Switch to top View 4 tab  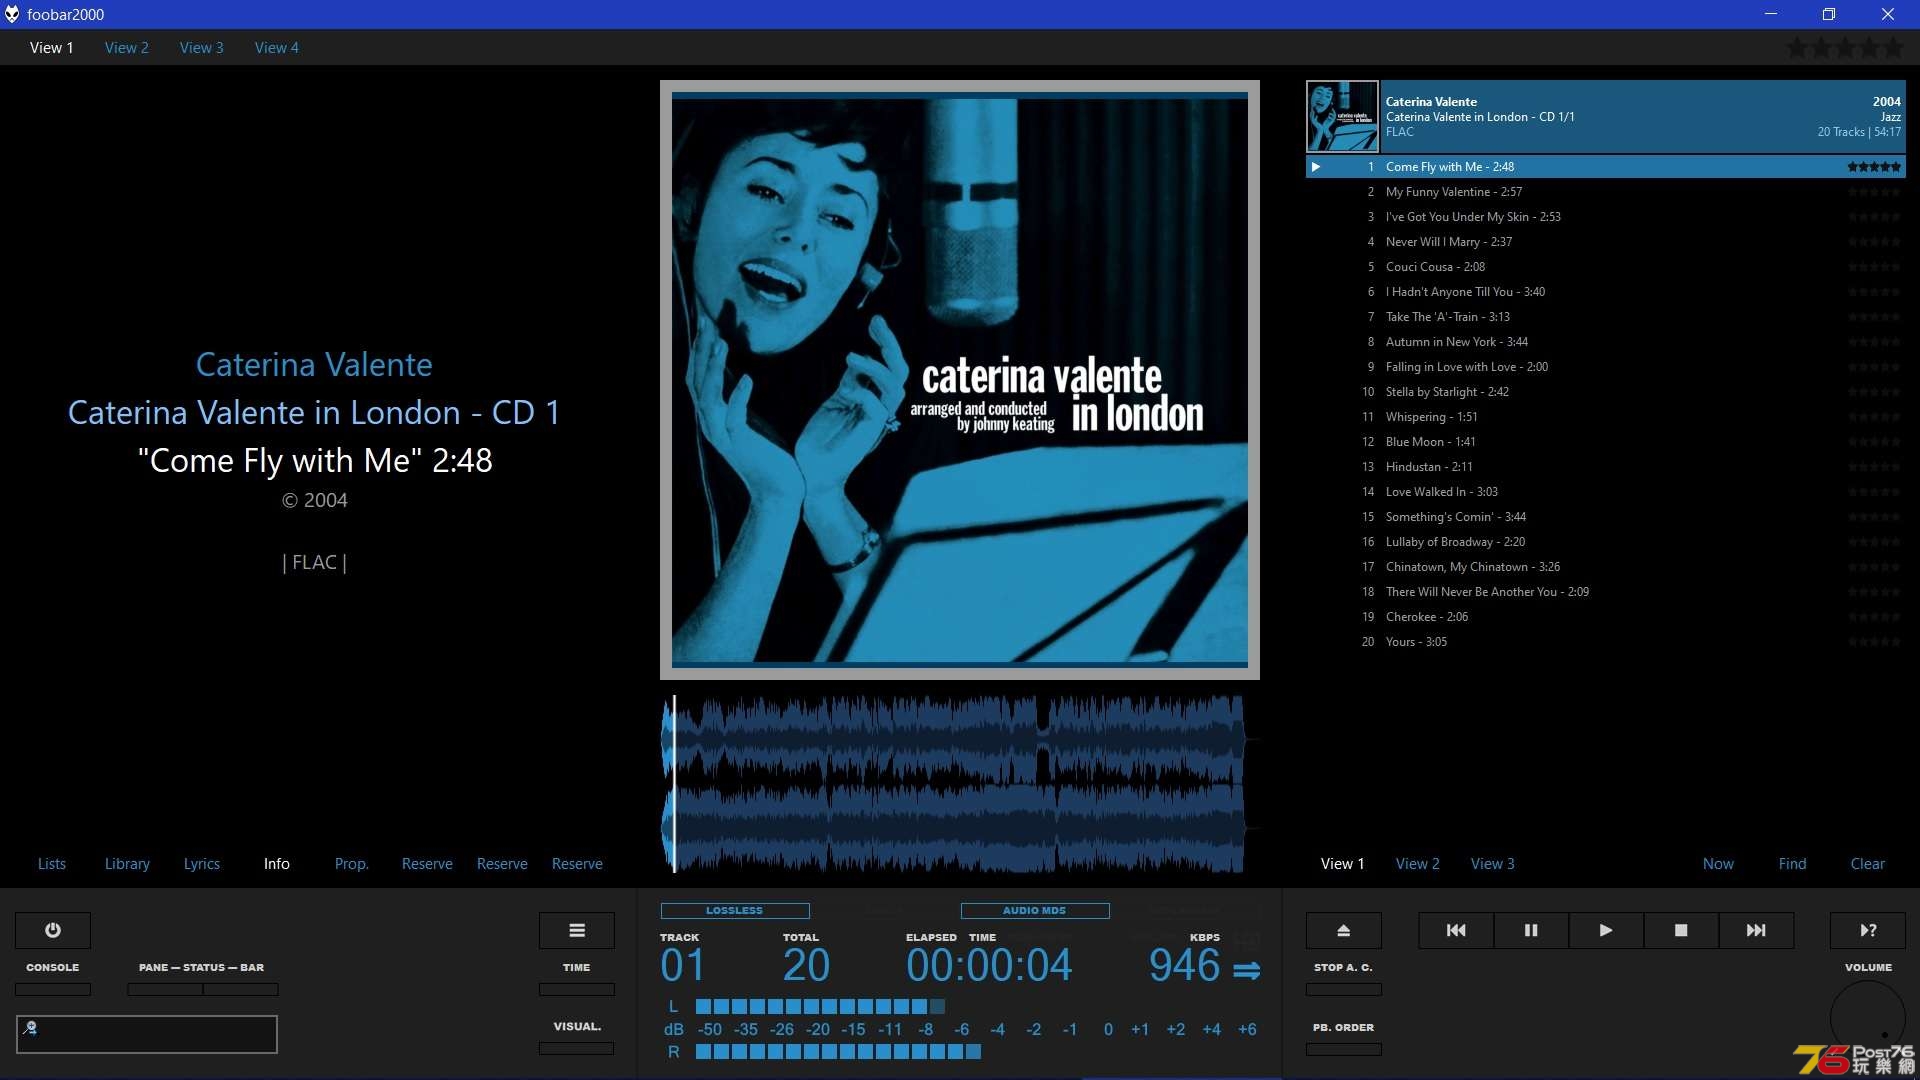[x=277, y=47]
